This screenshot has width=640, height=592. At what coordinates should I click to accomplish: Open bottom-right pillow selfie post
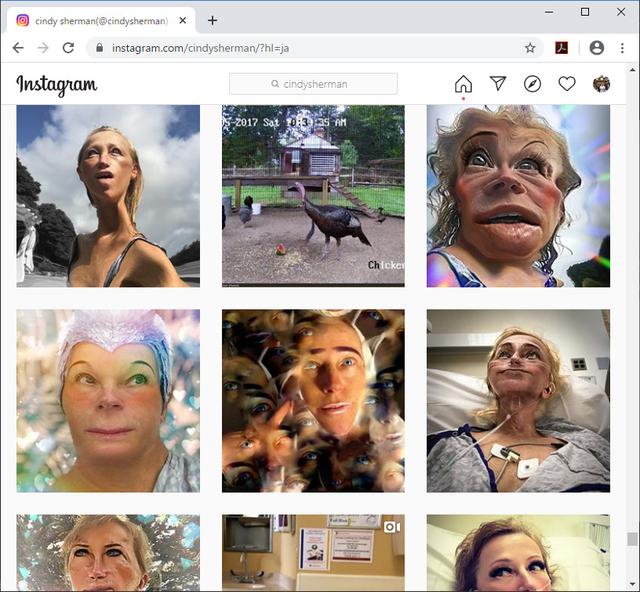tap(518, 552)
